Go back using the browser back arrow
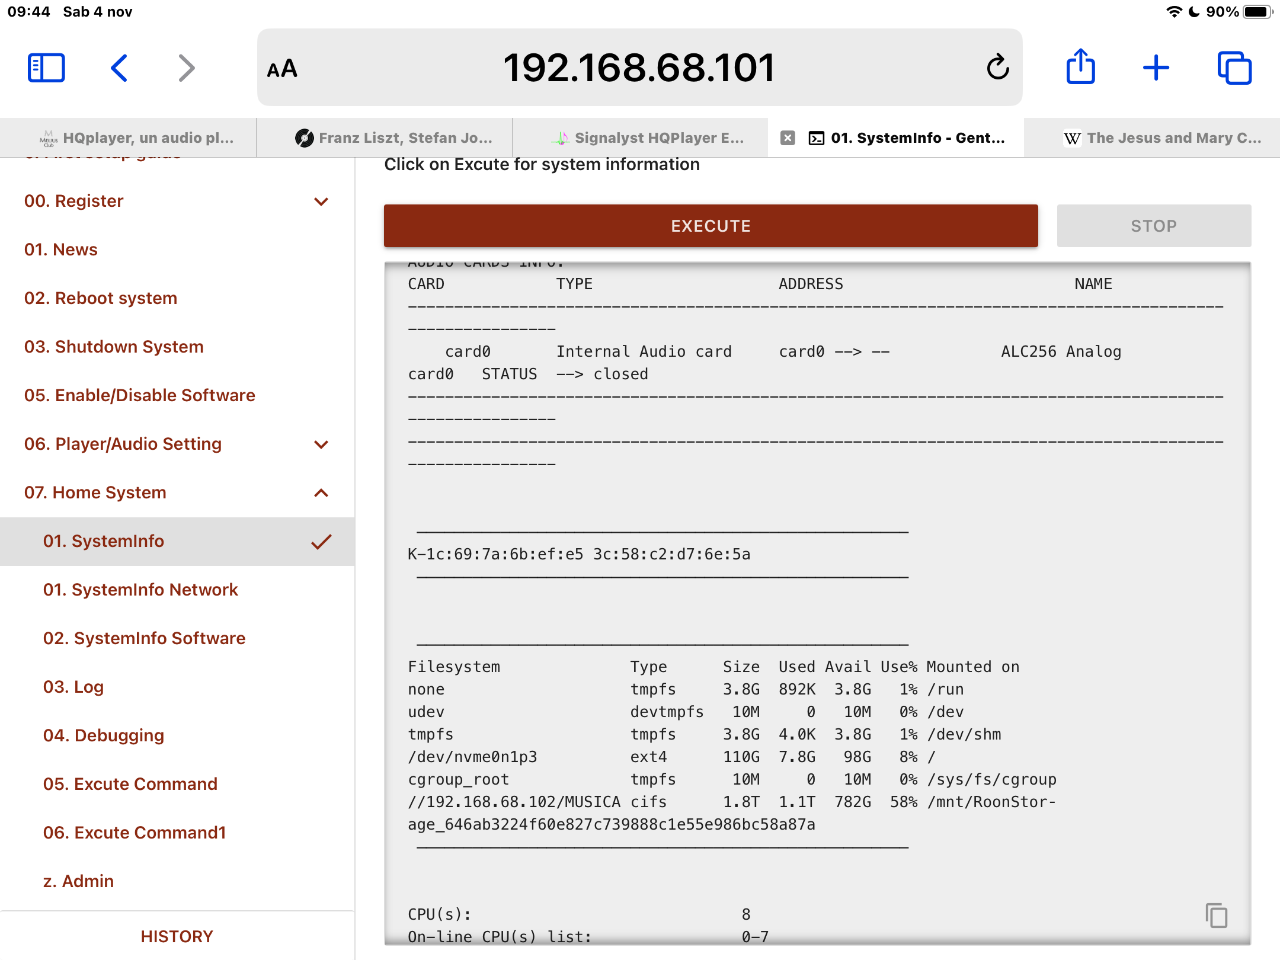 pyautogui.click(x=119, y=68)
